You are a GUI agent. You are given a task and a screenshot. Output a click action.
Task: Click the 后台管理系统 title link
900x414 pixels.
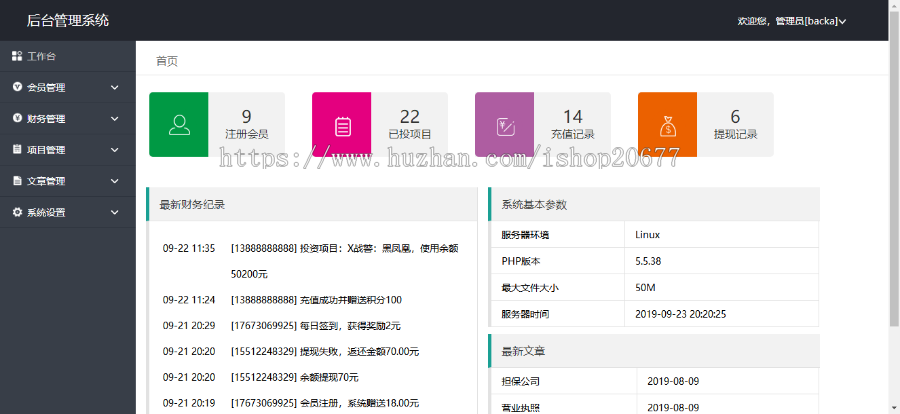[68, 21]
